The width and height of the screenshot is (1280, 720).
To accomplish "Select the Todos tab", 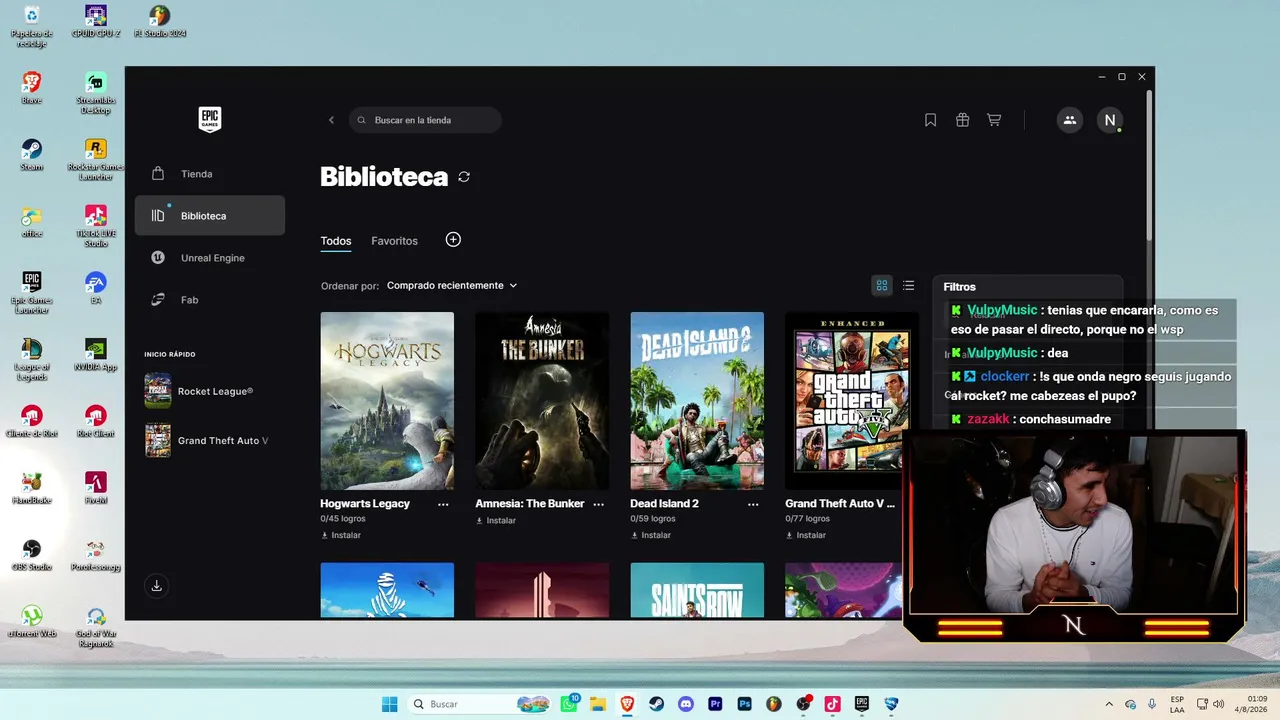I will click(x=336, y=241).
